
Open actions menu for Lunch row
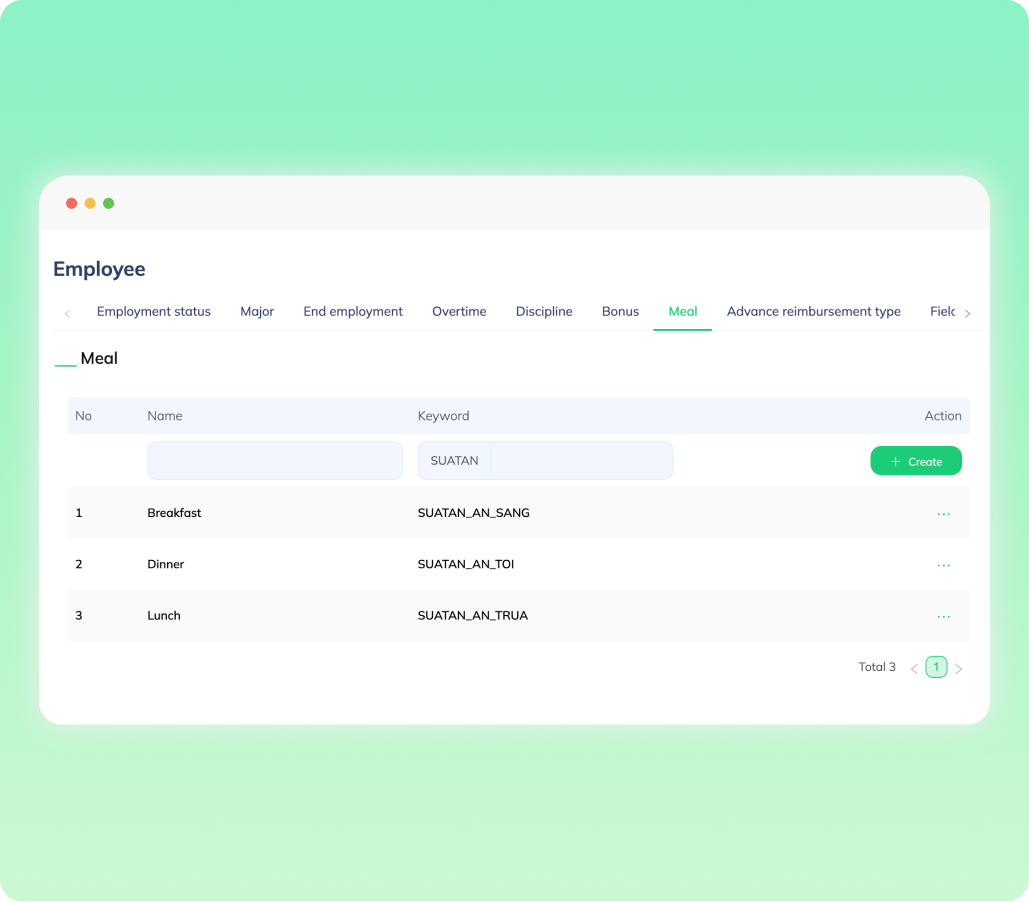(943, 616)
